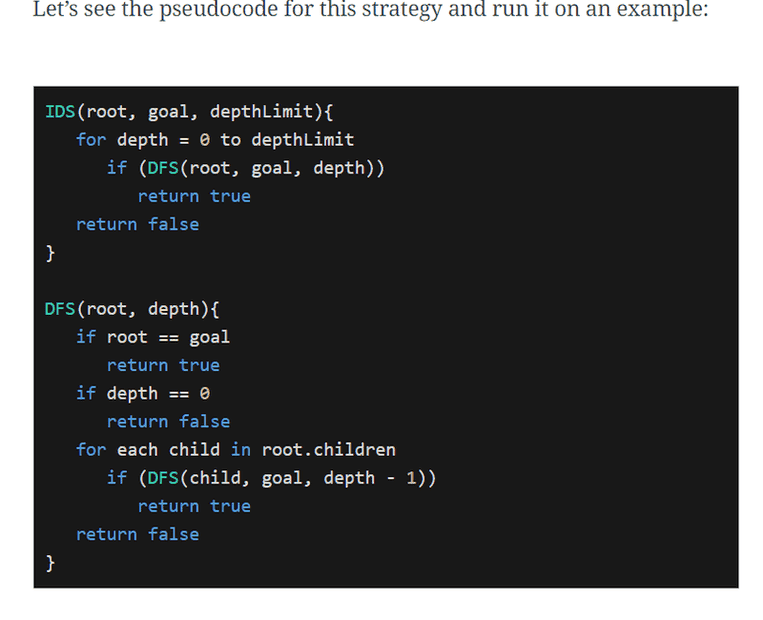Click the final closing brace of DFS function
The image size is (763, 620).
pyautogui.click(x=50, y=563)
